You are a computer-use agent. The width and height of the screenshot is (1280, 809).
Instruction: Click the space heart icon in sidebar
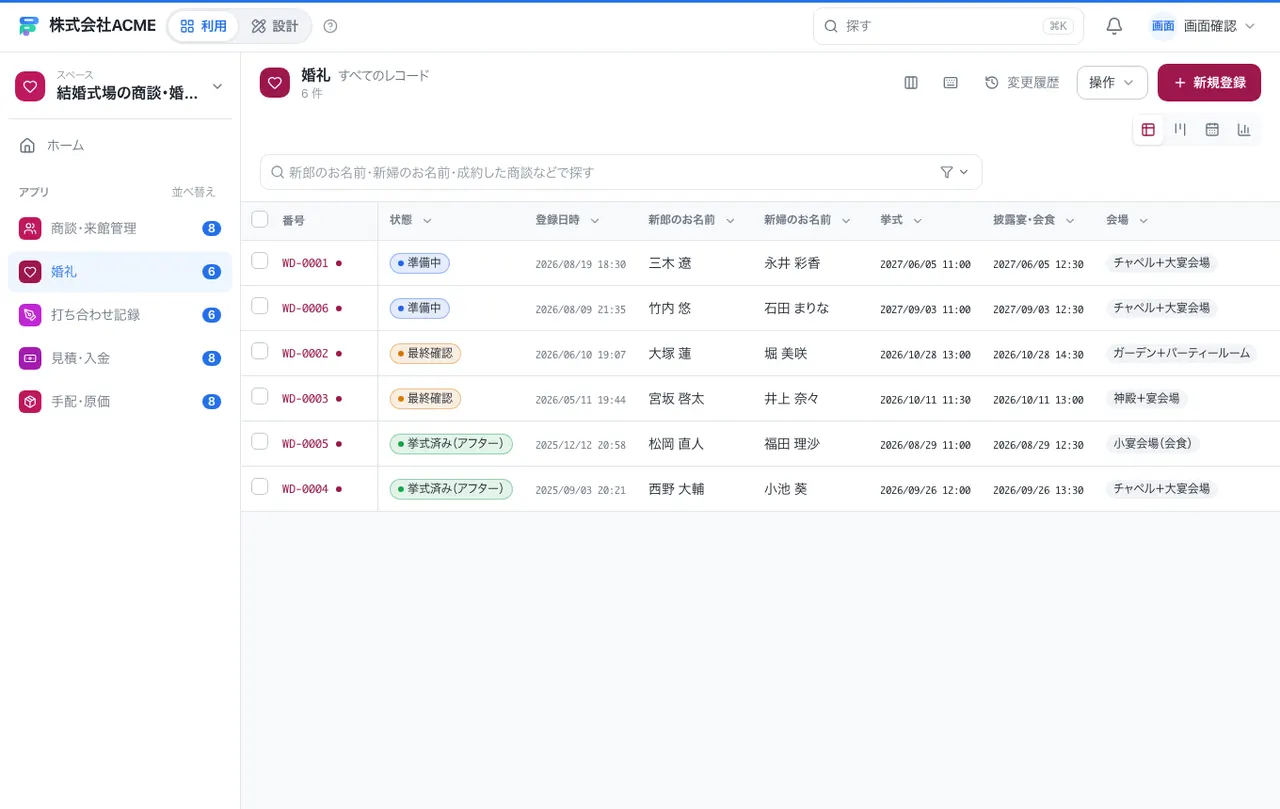(30, 87)
